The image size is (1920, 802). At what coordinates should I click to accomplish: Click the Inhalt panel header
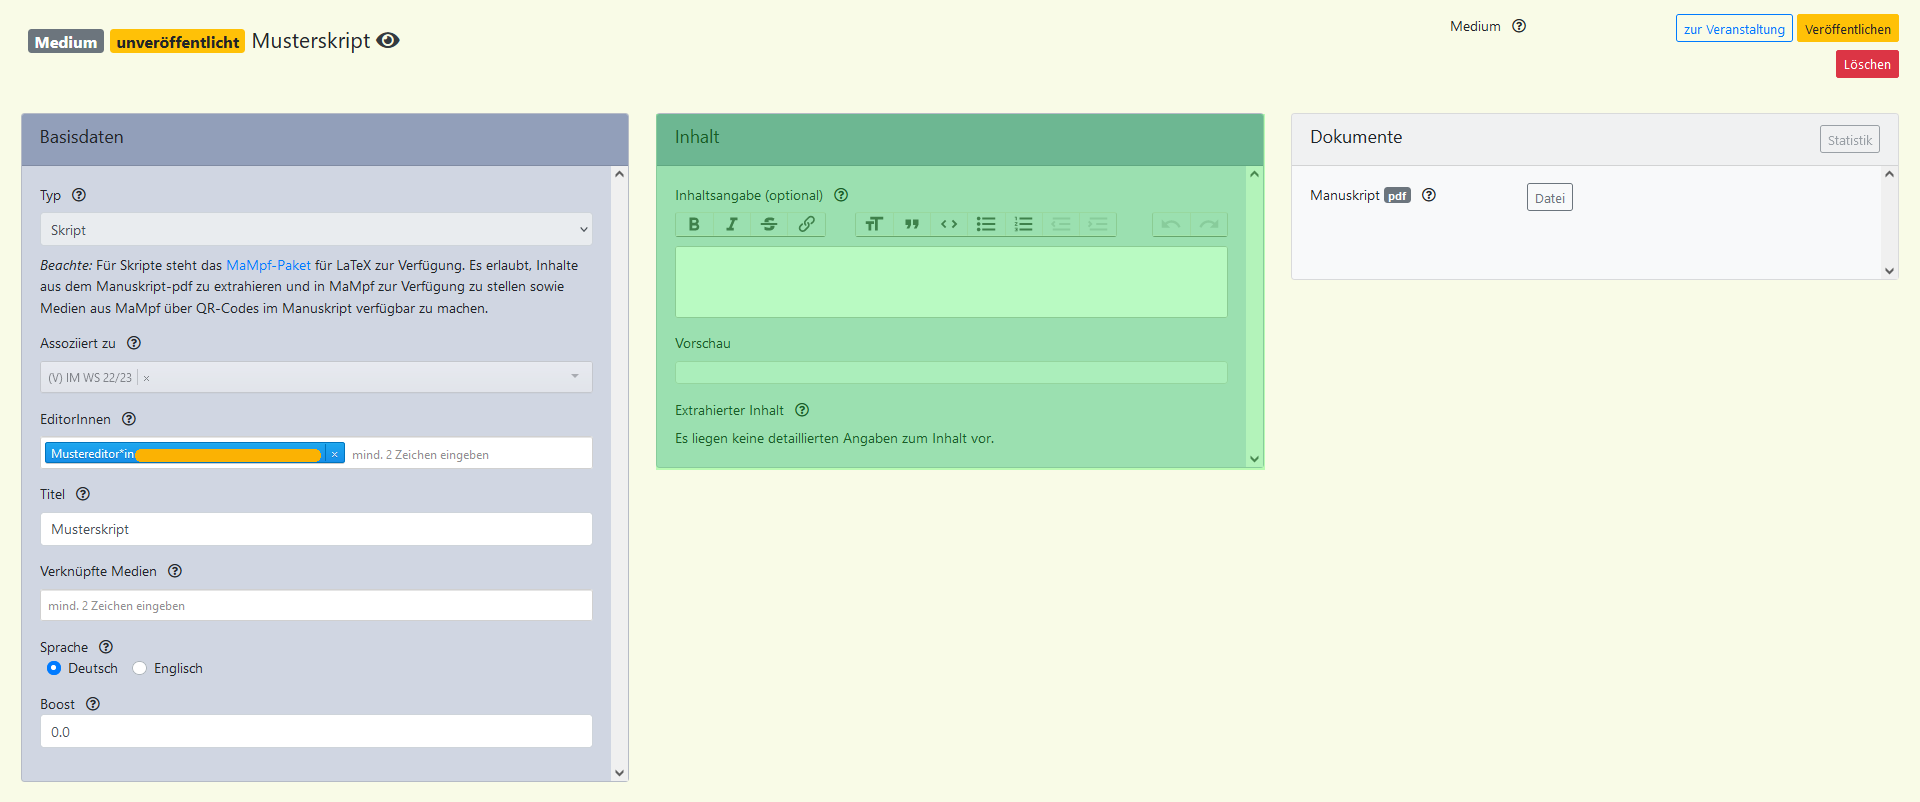(x=960, y=139)
